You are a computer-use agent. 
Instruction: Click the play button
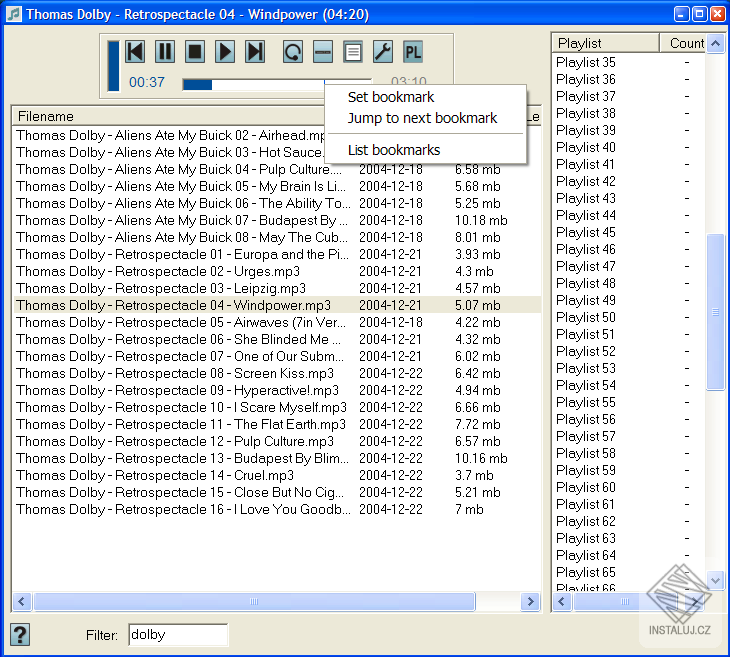pos(224,52)
